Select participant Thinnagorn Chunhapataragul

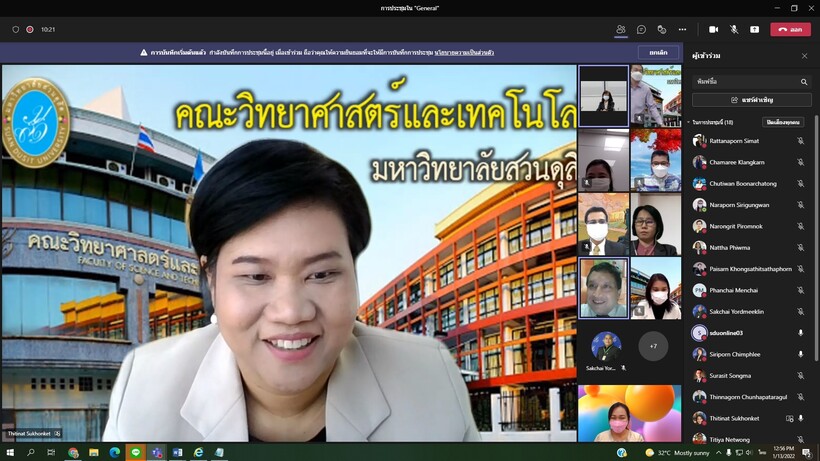[749, 397]
